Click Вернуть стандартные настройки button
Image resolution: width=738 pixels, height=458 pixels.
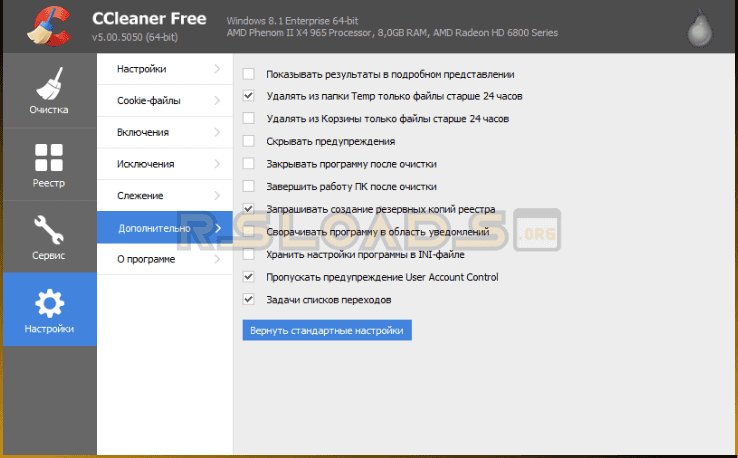tap(327, 330)
